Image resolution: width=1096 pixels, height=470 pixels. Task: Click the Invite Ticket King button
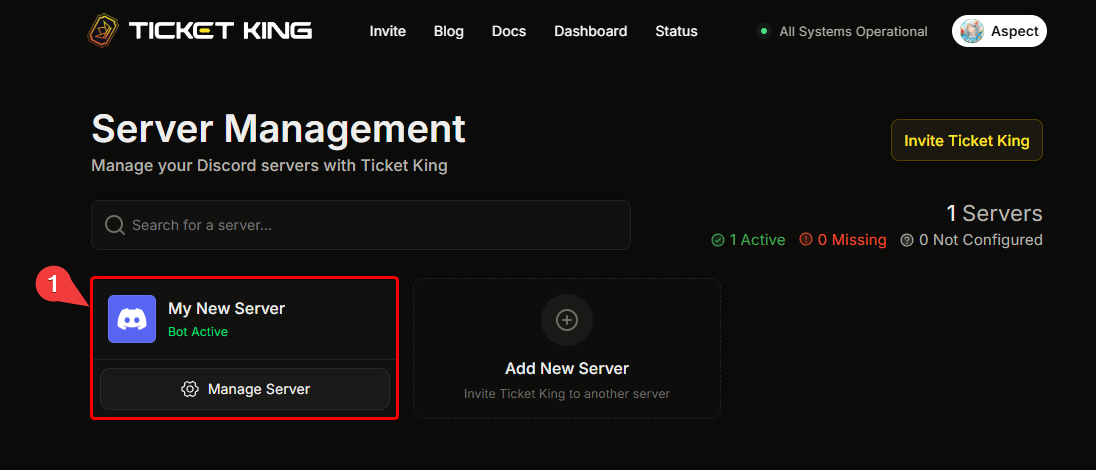pyautogui.click(x=967, y=140)
